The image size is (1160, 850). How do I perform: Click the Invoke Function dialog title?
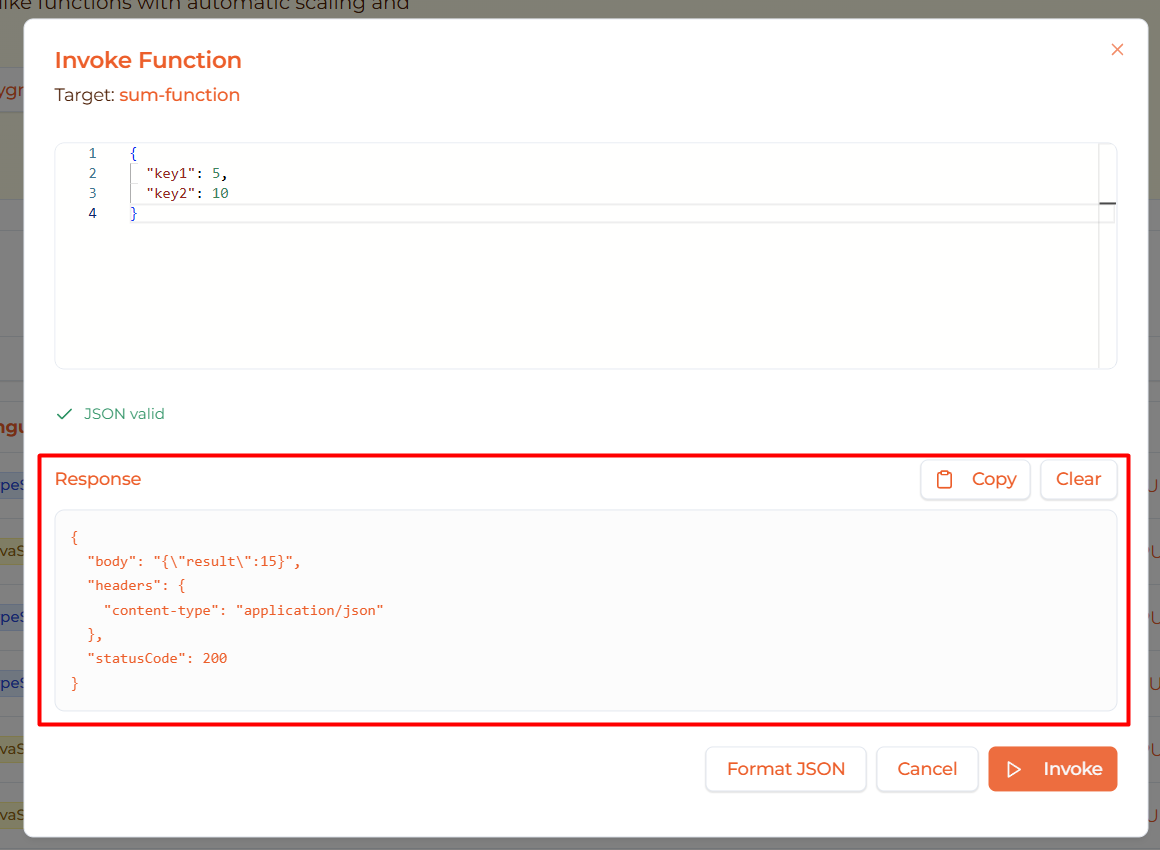pyautogui.click(x=148, y=60)
